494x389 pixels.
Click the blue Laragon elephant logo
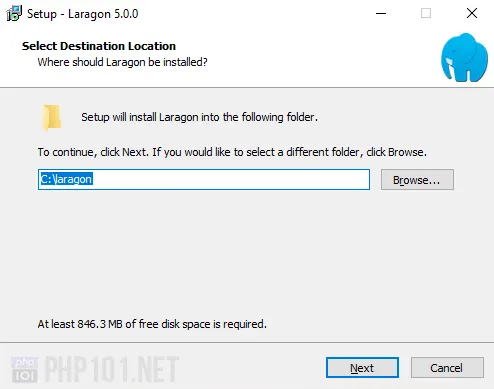coord(465,57)
